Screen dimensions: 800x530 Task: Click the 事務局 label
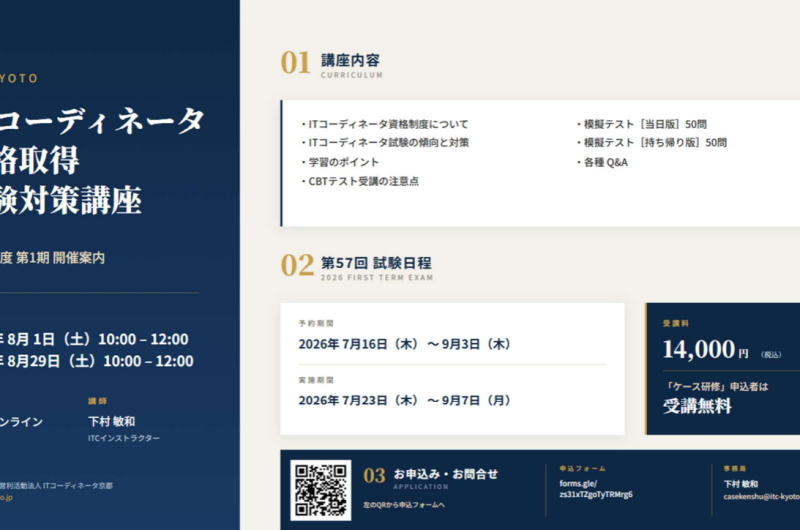[x=735, y=468]
